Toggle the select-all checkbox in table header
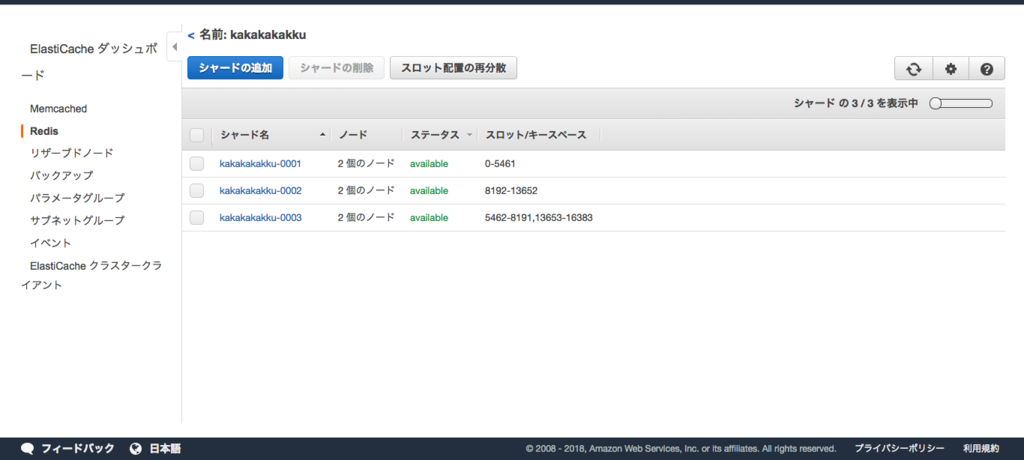 coord(197,135)
